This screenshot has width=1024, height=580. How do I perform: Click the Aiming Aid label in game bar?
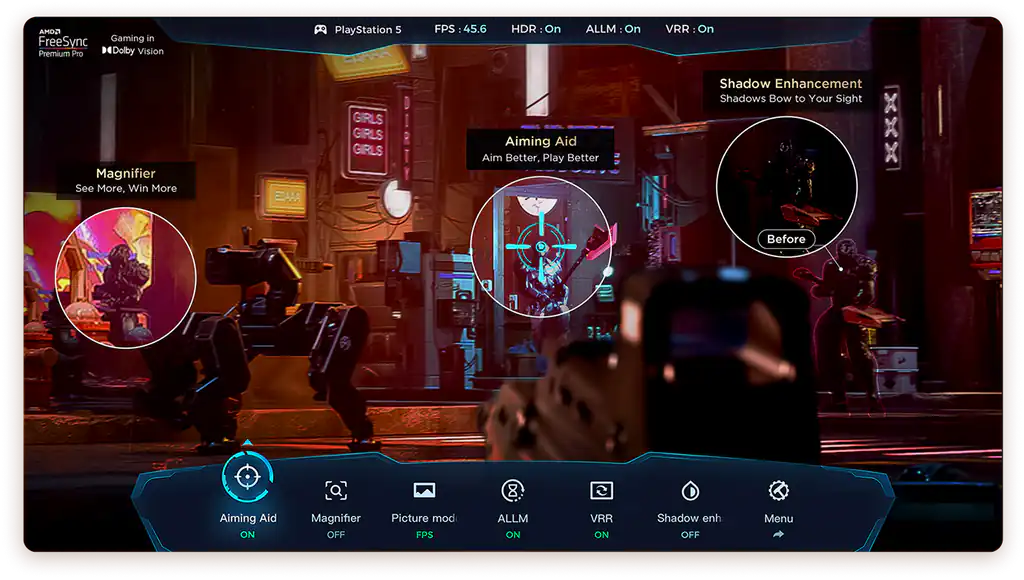tap(248, 518)
